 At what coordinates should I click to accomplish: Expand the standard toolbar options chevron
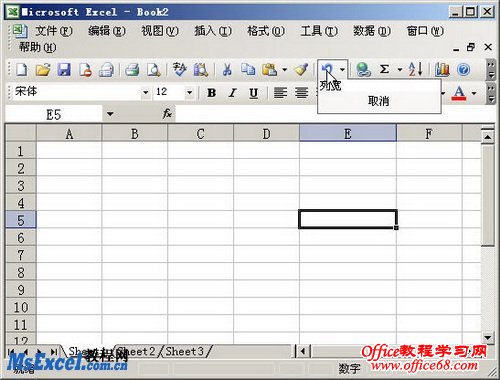491,70
